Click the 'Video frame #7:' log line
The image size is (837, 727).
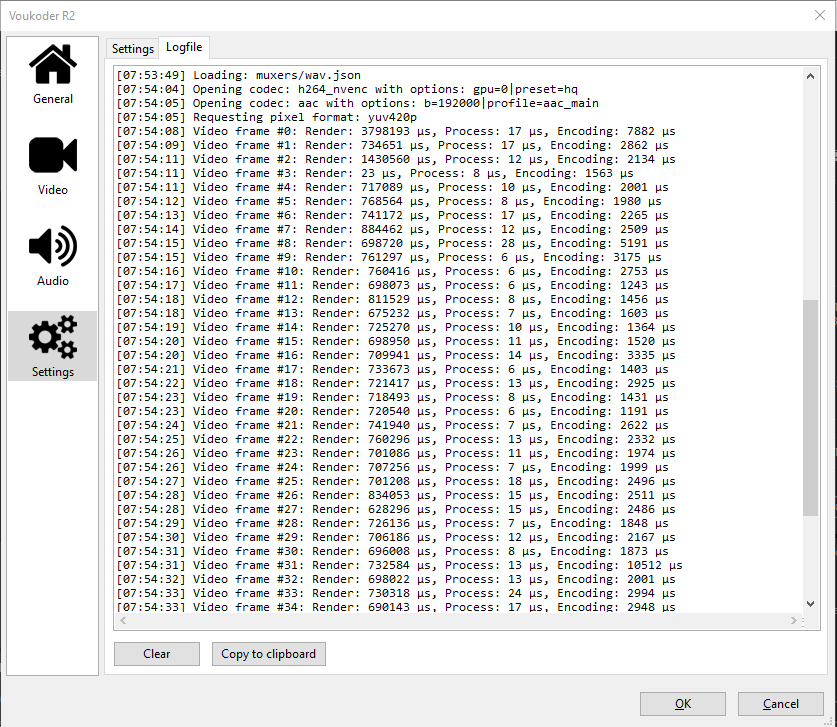tap(392, 229)
